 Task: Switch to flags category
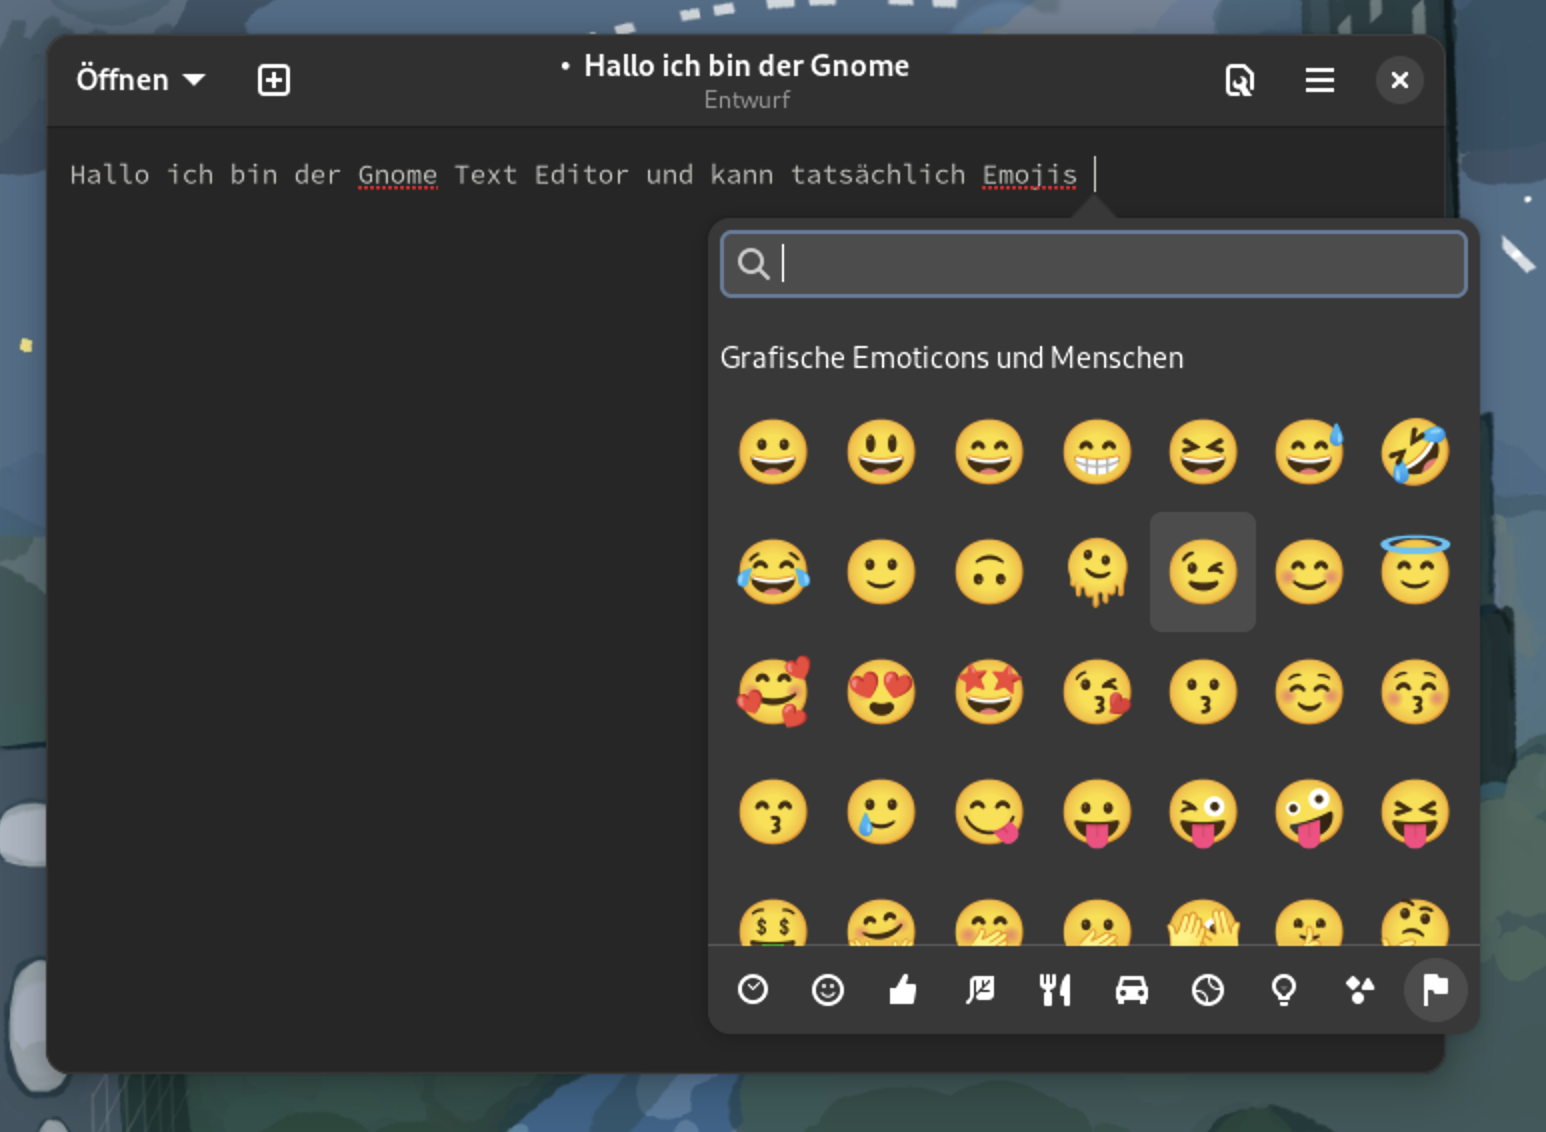click(1436, 990)
